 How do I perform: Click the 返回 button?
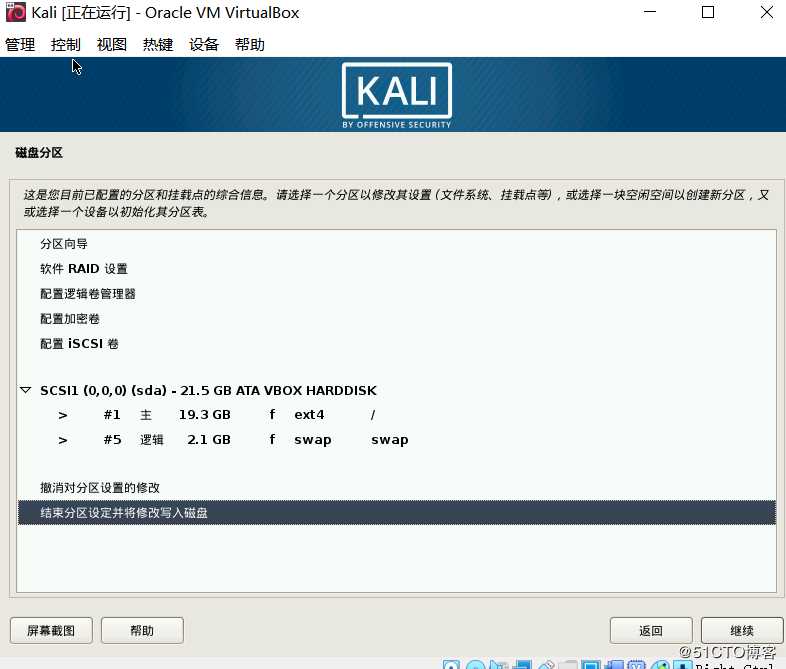651,630
